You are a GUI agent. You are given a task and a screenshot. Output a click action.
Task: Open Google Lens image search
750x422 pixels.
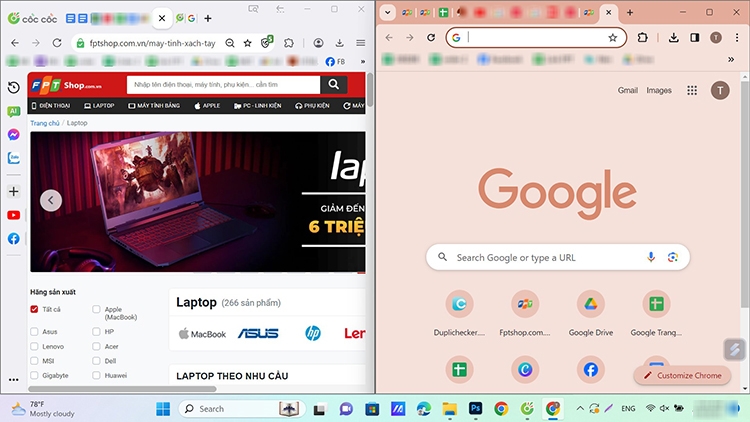coord(673,257)
